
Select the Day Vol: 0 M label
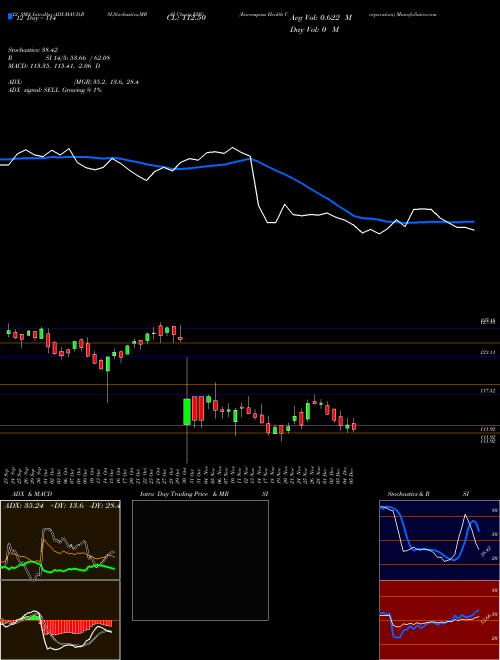coord(315,30)
